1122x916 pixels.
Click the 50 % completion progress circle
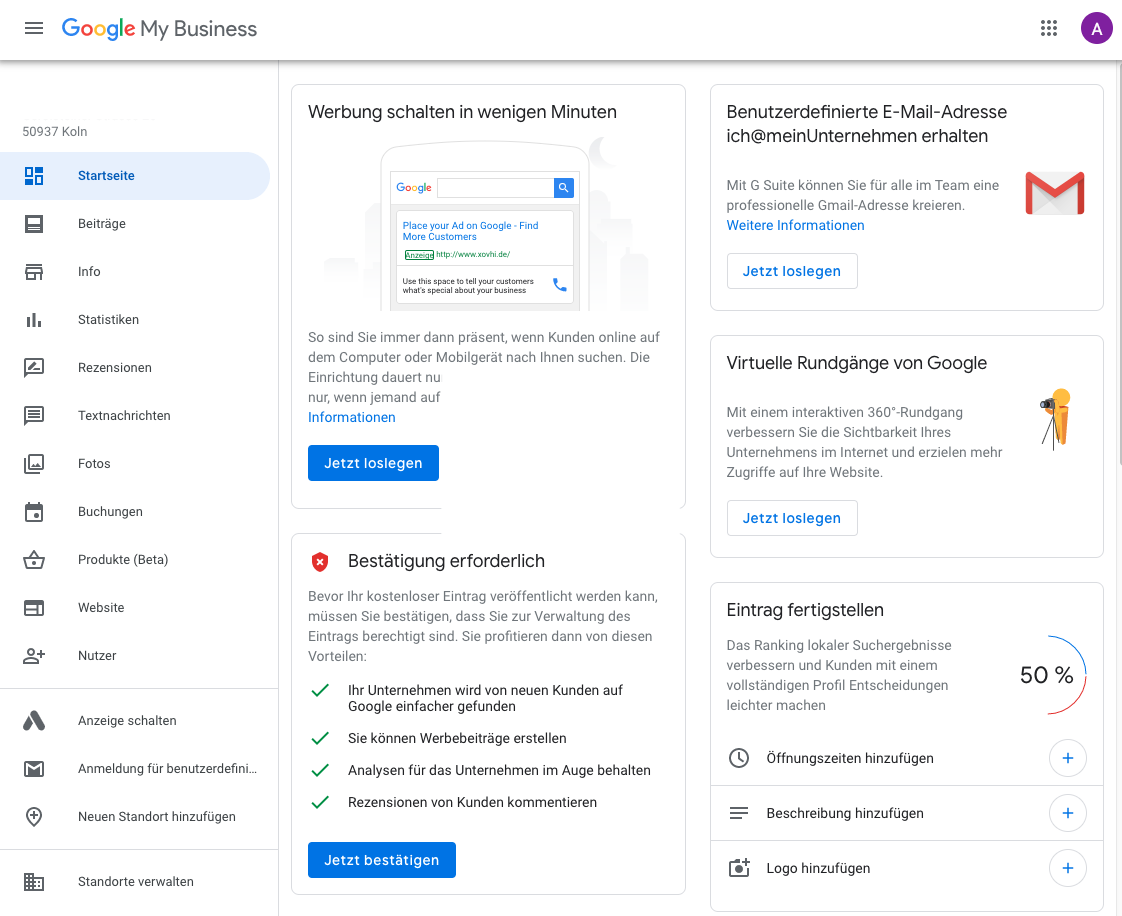1048,675
